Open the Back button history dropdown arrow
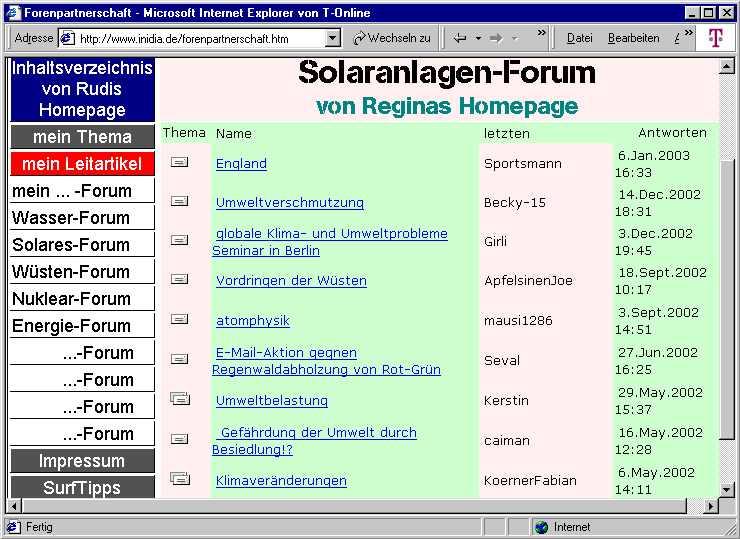Viewport: 740px width, 539px height. [x=478, y=39]
